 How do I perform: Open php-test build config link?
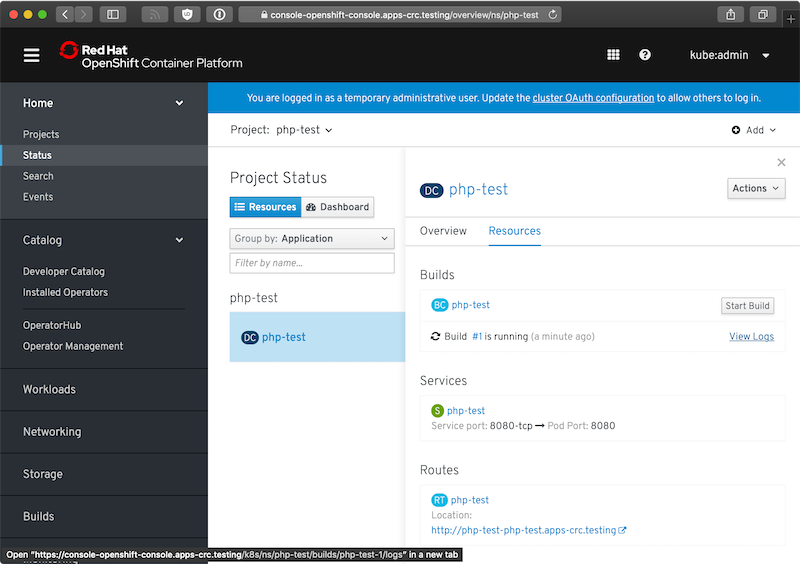pos(470,305)
